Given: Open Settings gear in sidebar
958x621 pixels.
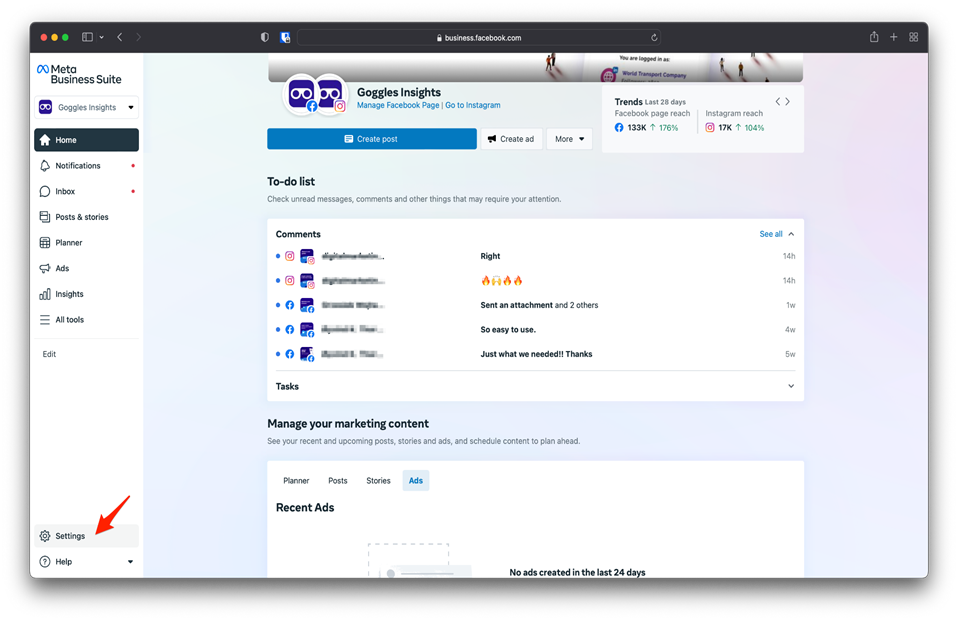Looking at the screenshot, I should coord(45,536).
